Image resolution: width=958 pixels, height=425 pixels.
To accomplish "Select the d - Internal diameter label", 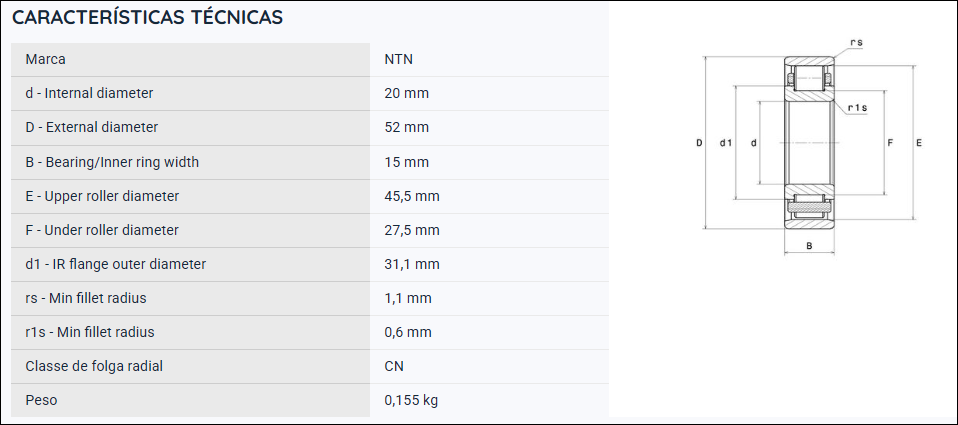I will 89,93.
